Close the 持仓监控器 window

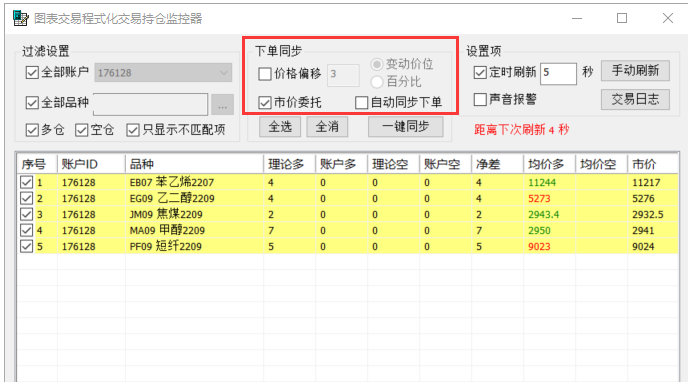[667, 18]
